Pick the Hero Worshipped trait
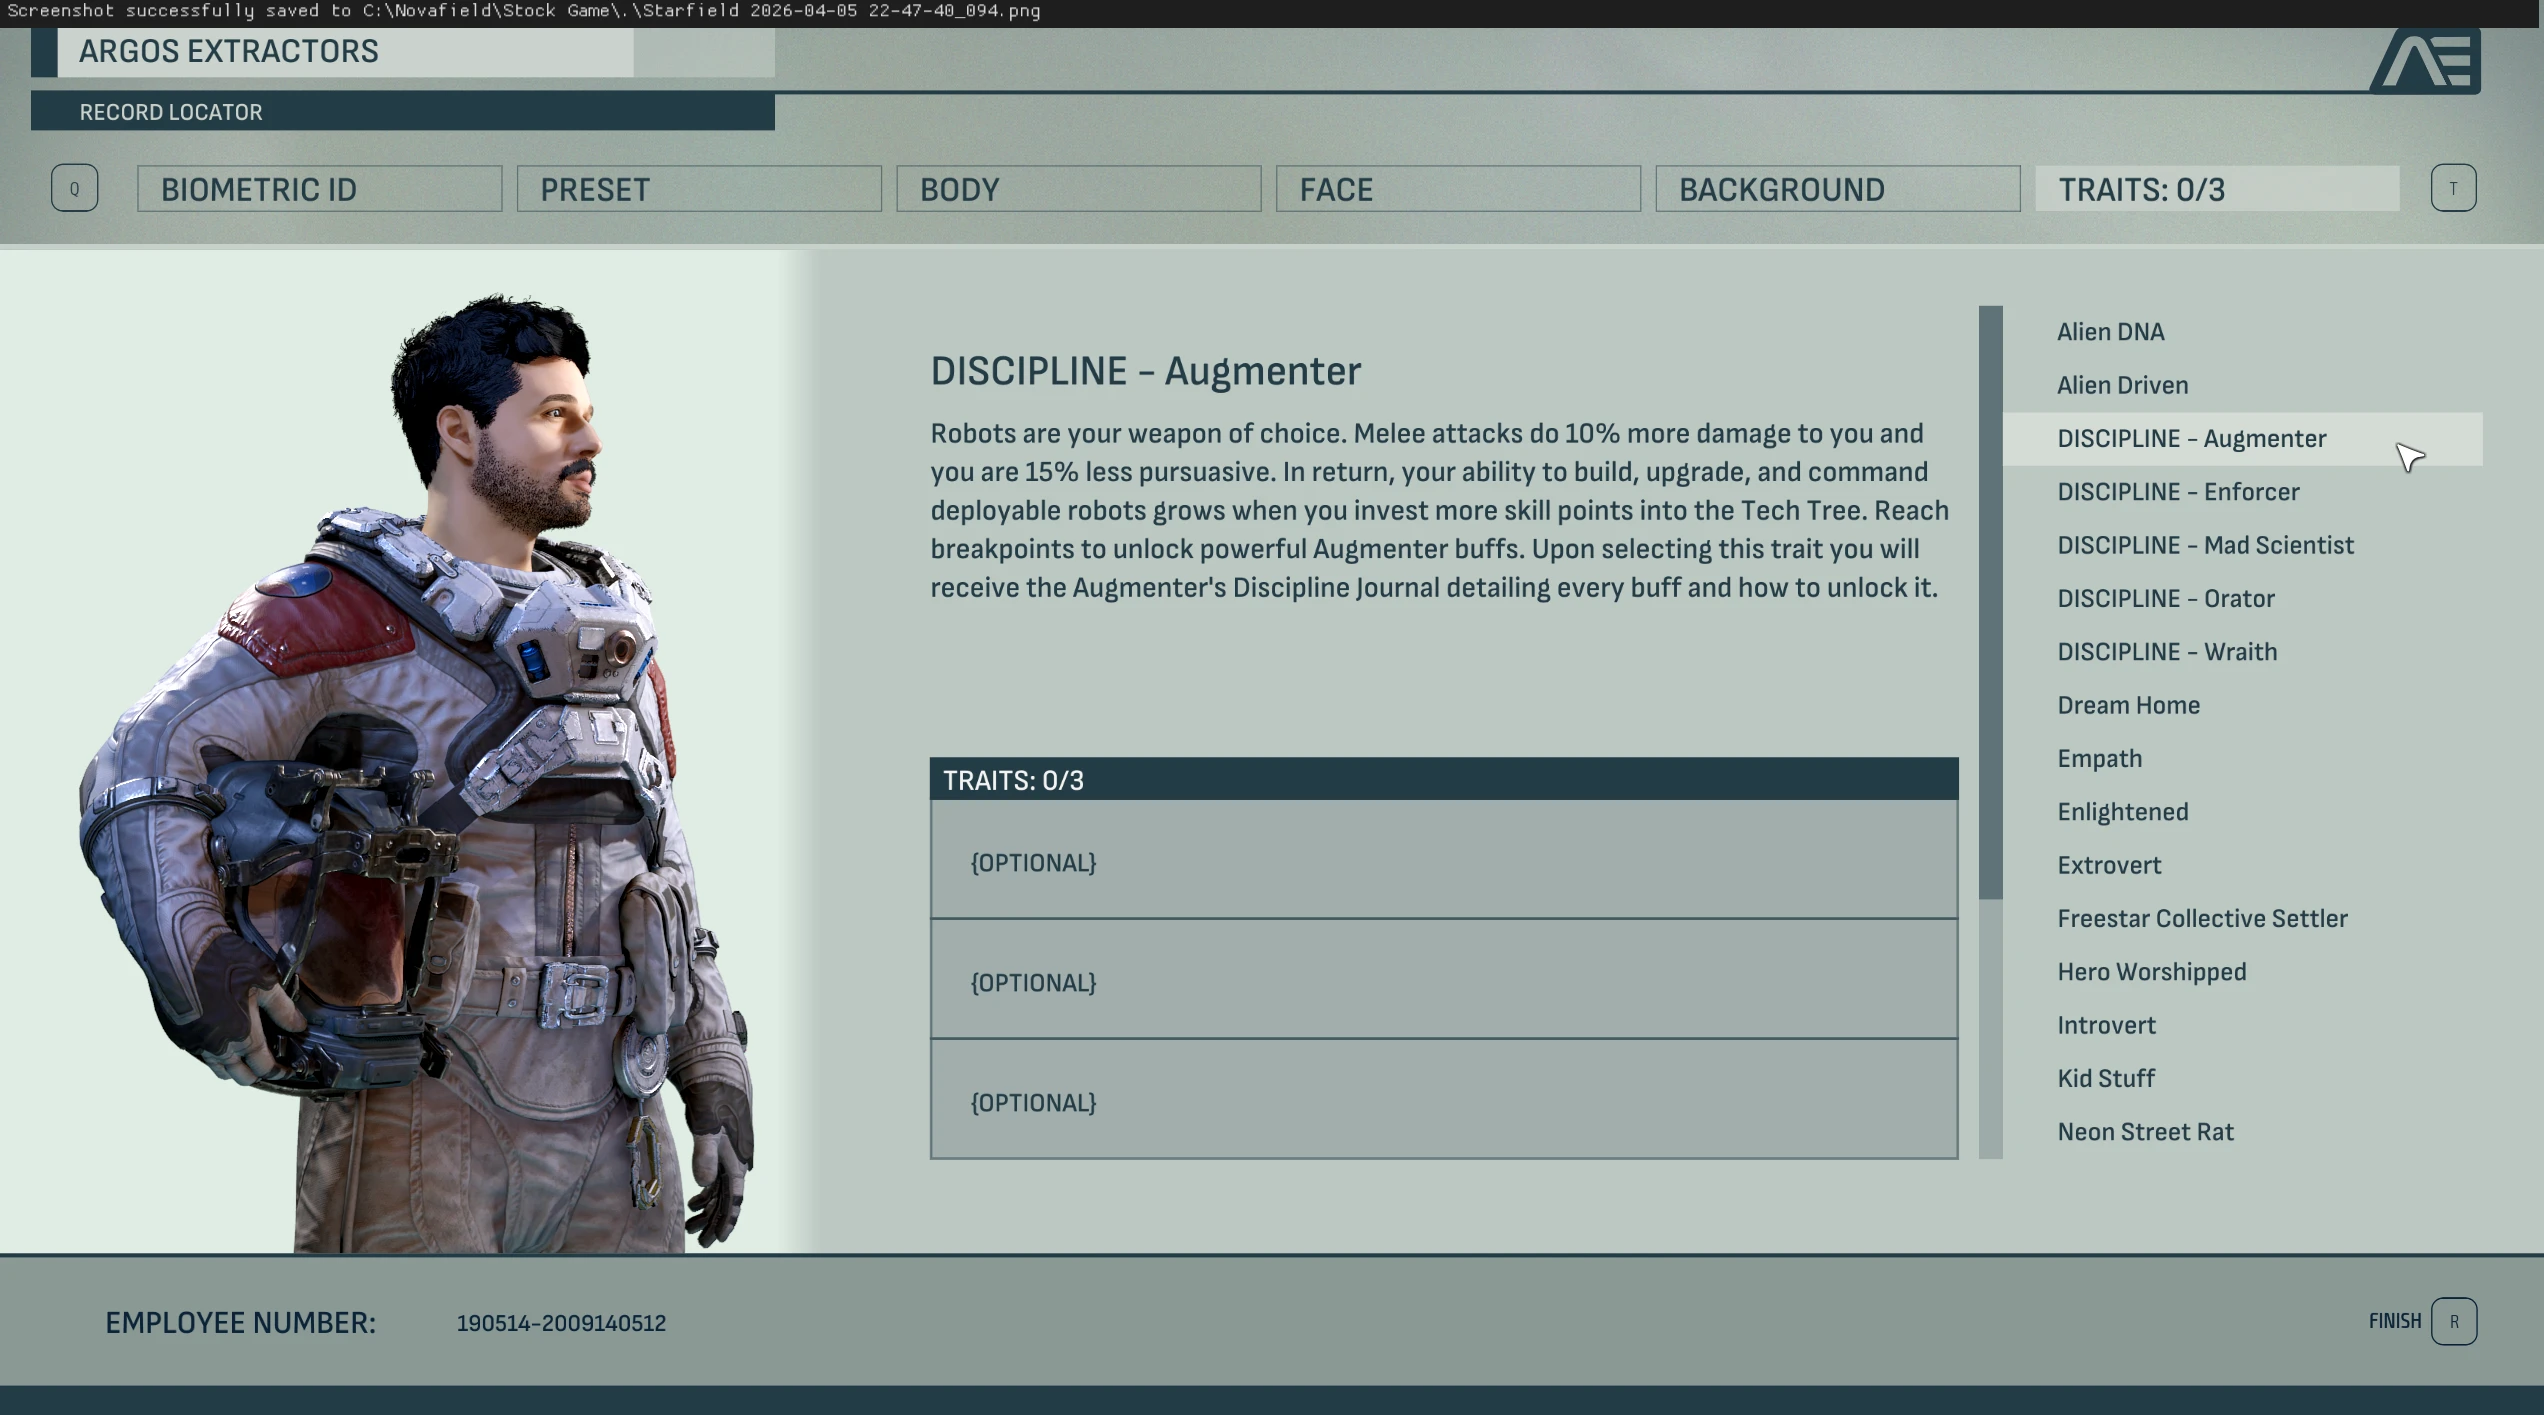 click(2242, 972)
